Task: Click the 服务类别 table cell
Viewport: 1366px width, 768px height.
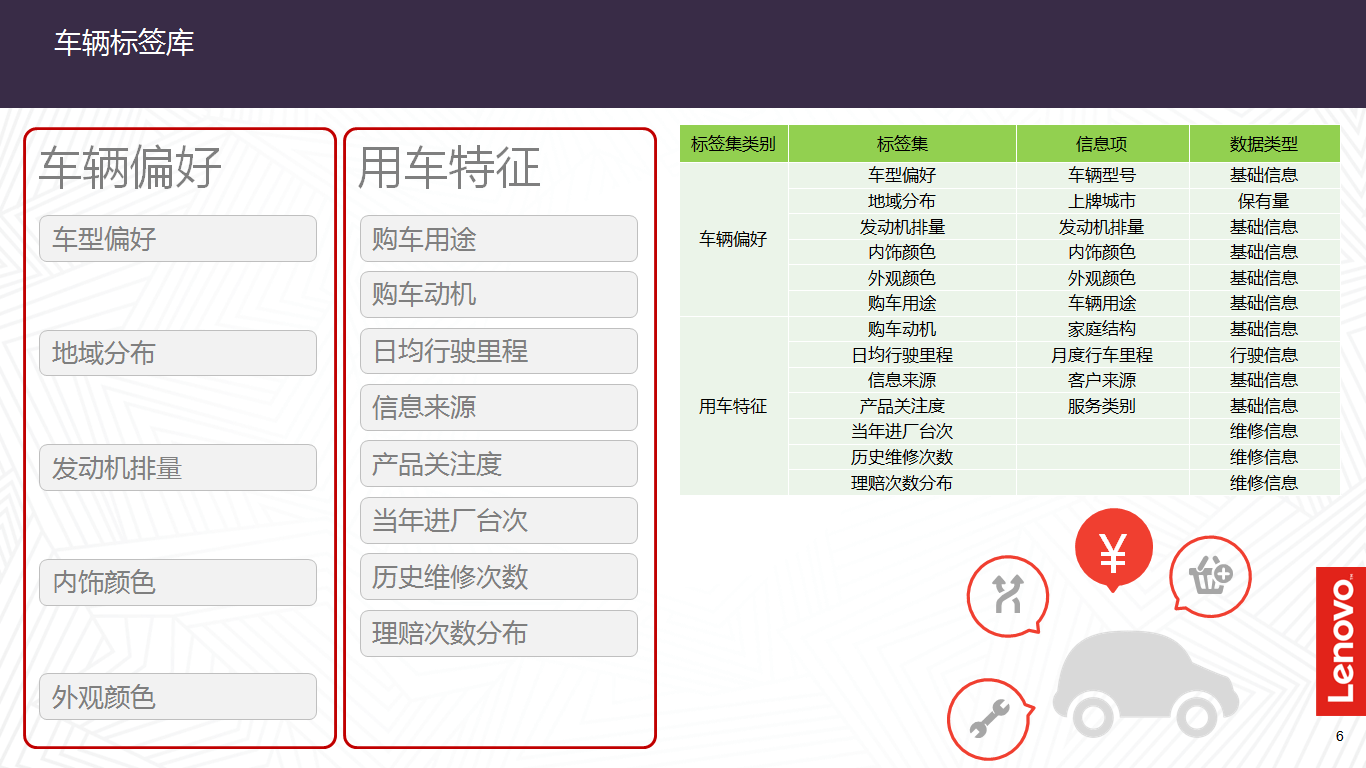Action: coord(1102,406)
